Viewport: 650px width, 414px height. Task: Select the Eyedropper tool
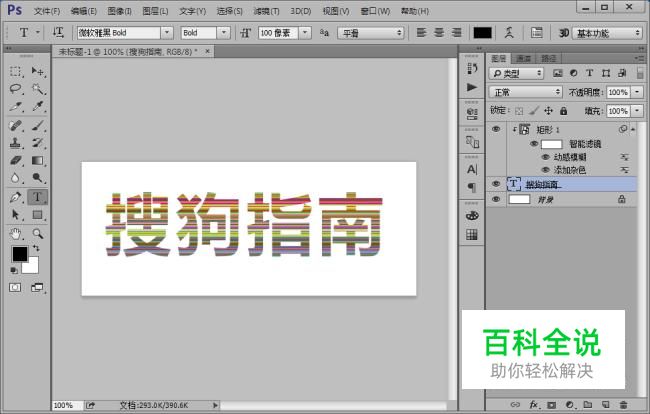(x=38, y=107)
